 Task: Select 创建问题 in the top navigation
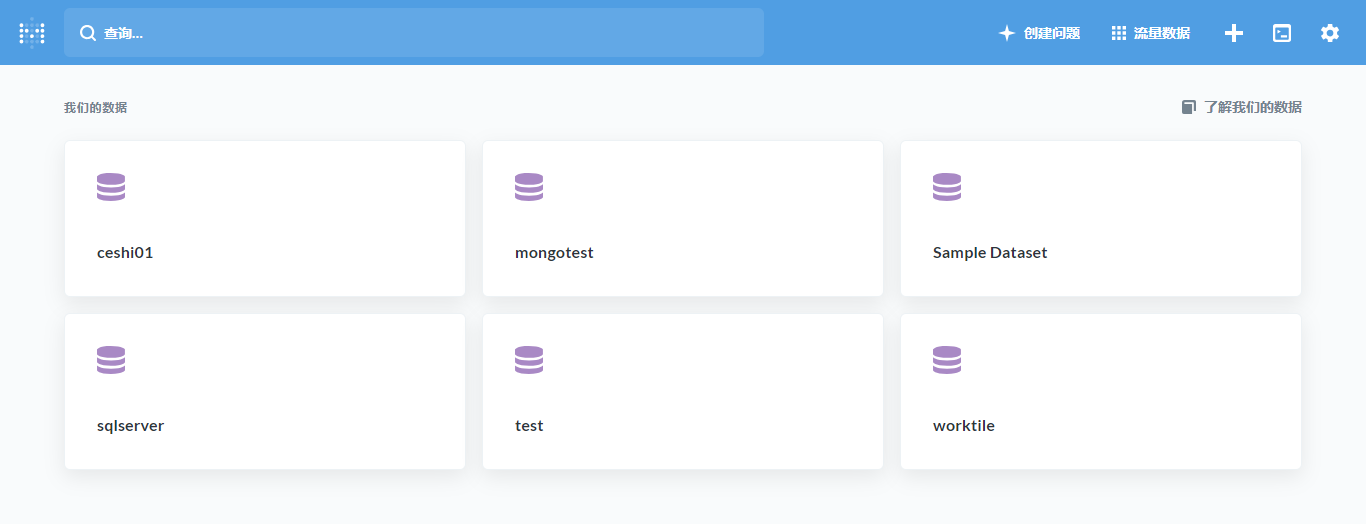click(x=1039, y=33)
